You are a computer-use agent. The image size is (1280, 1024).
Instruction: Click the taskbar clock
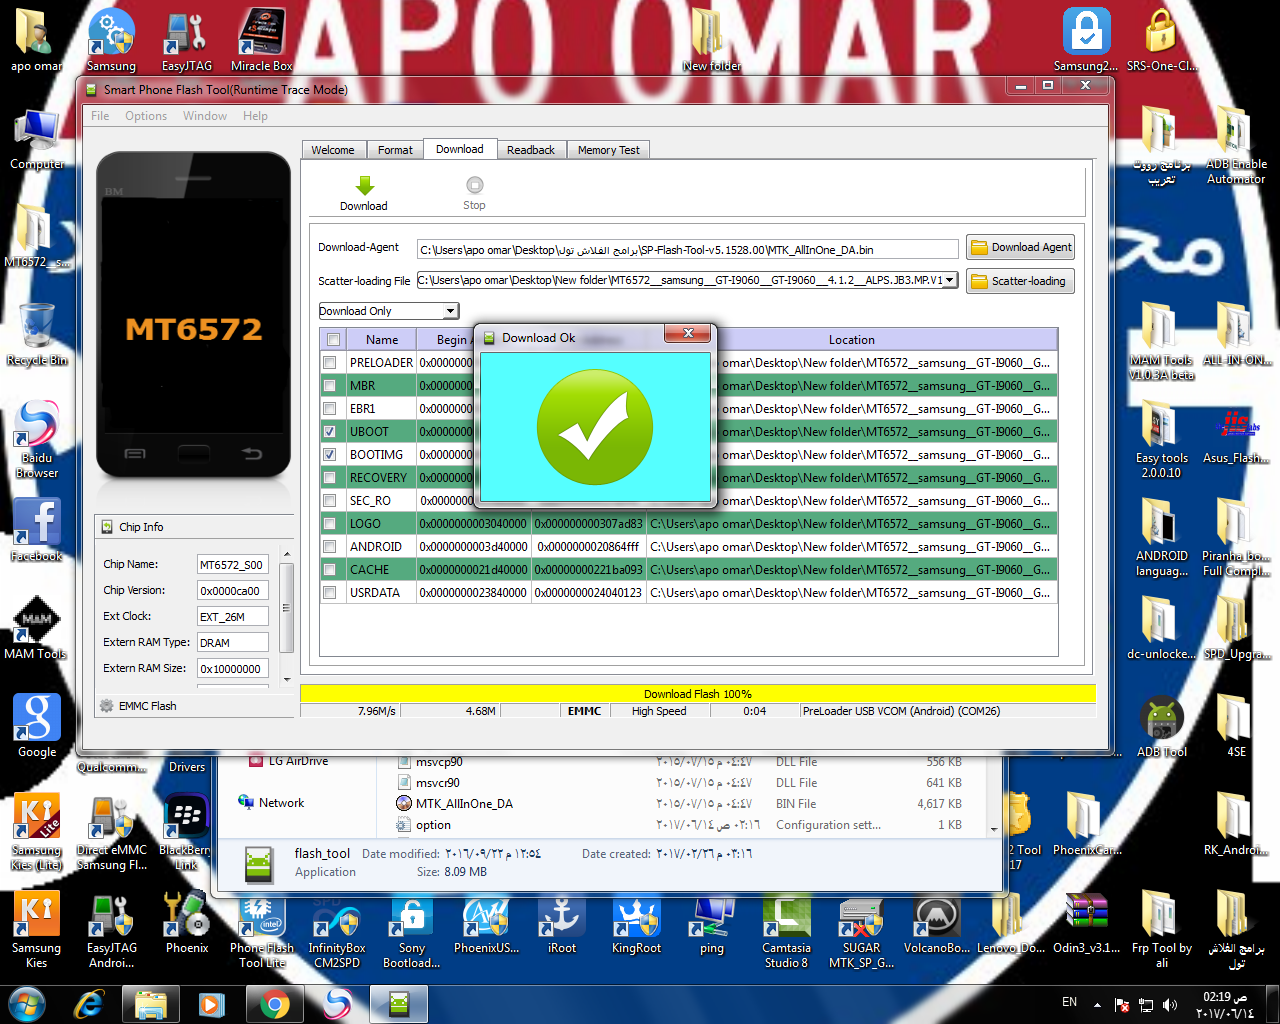tap(1225, 1005)
